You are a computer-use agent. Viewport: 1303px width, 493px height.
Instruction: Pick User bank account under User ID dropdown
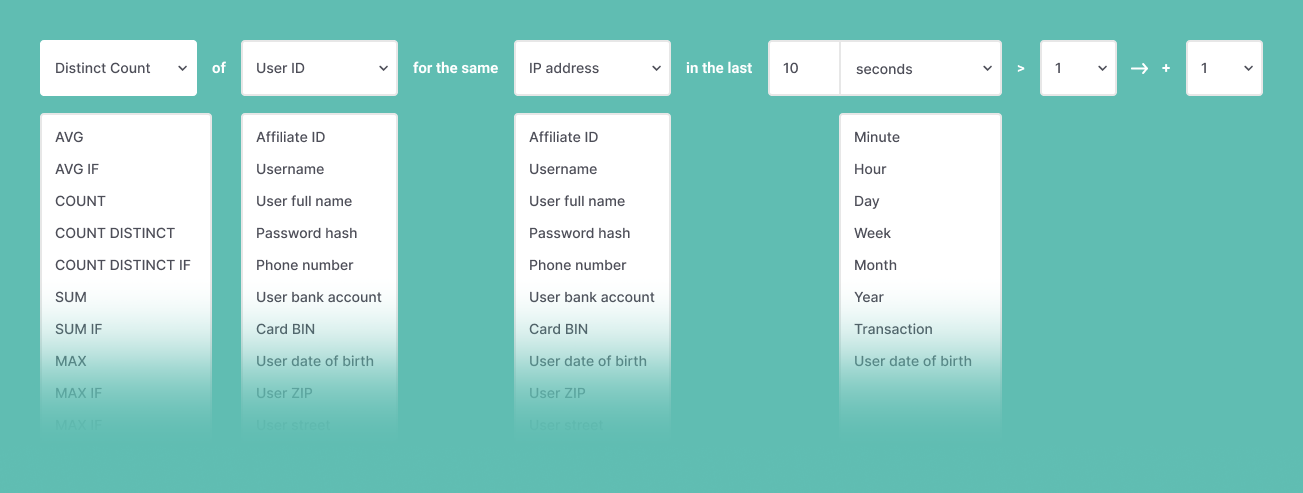(x=319, y=297)
